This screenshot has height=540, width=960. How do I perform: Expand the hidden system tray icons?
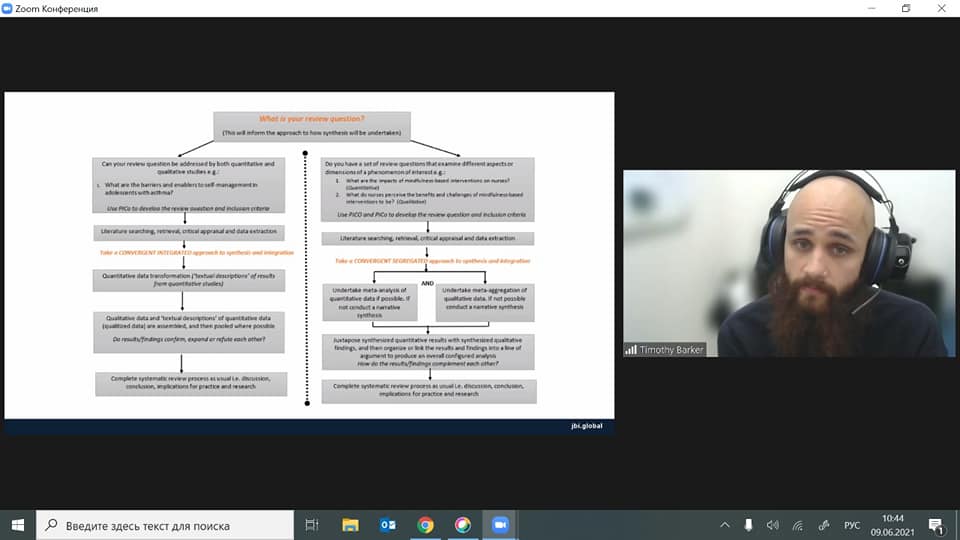coord(725,525)
